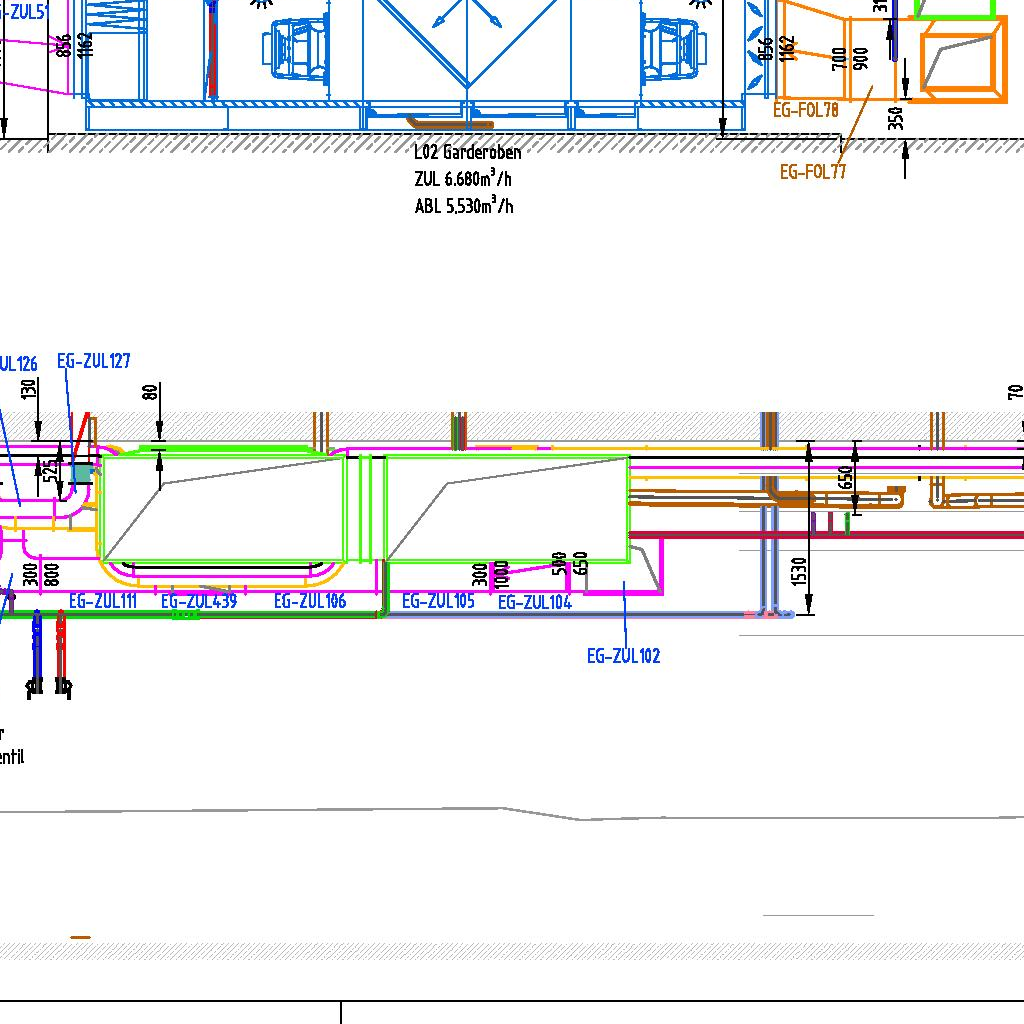
Task: Select the ZUL 6.680m³/h airflow text
Action: pos(463,179)
